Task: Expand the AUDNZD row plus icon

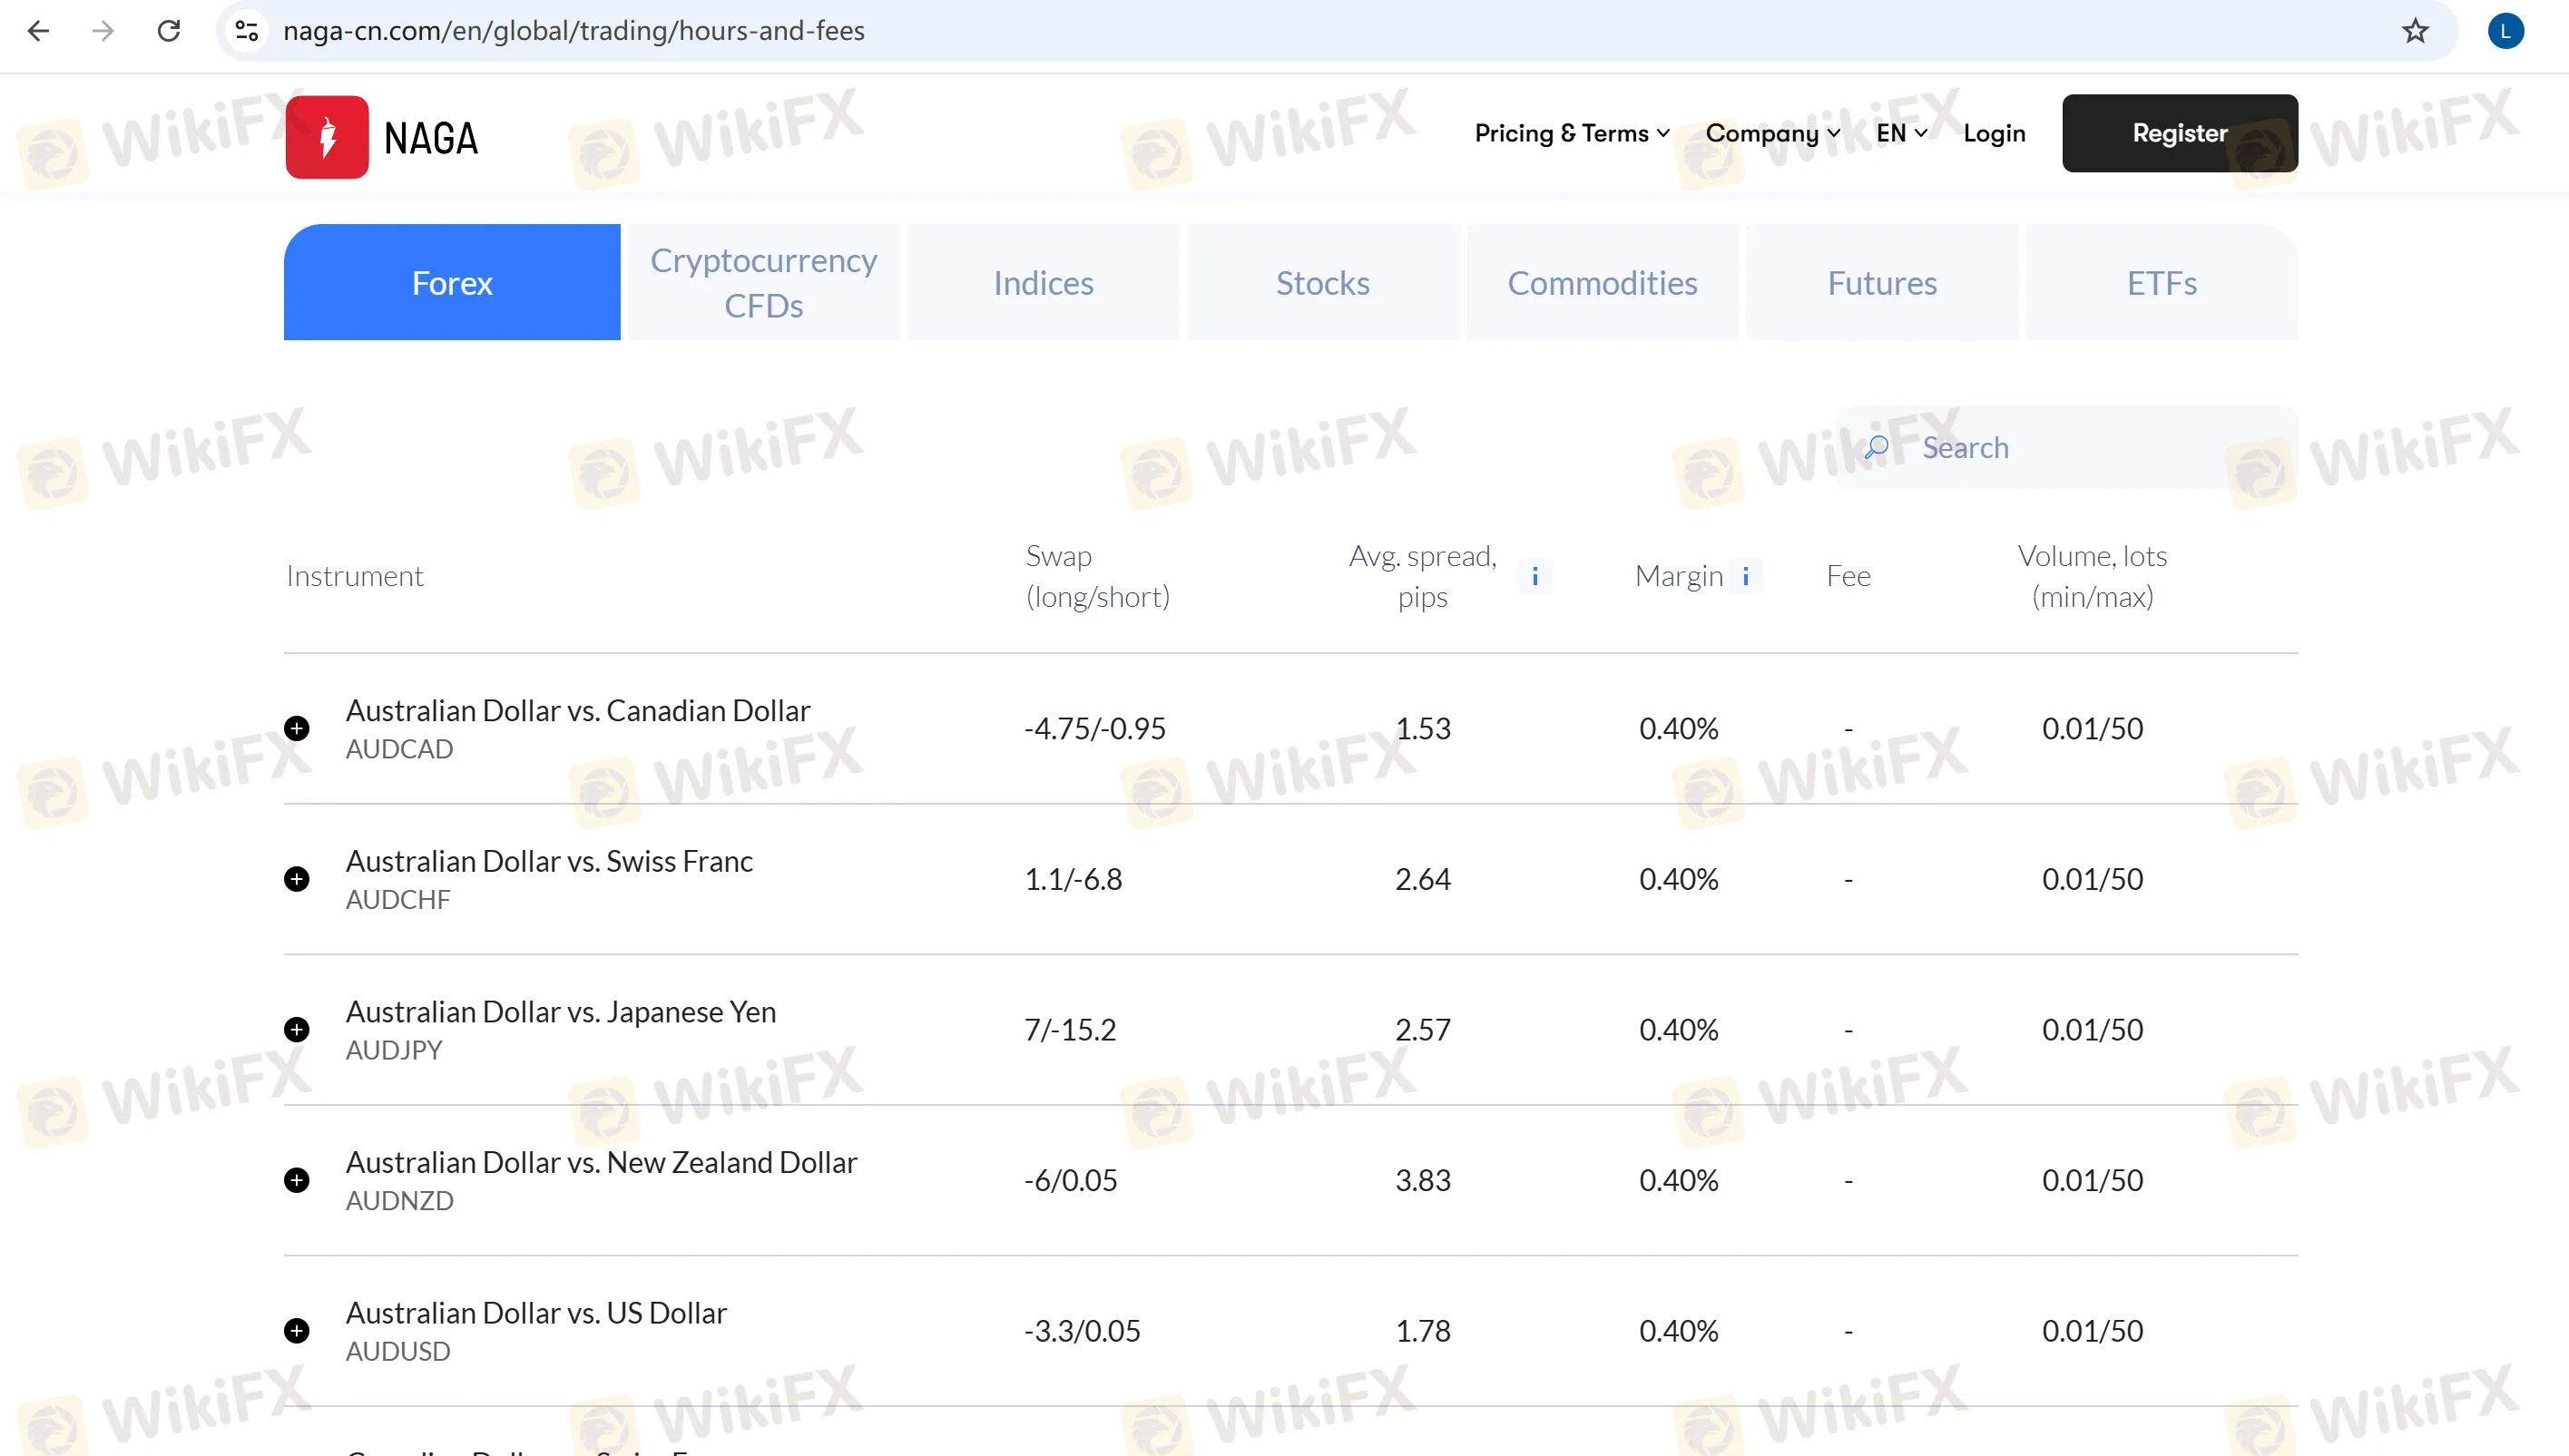Action: point(296,1180)
